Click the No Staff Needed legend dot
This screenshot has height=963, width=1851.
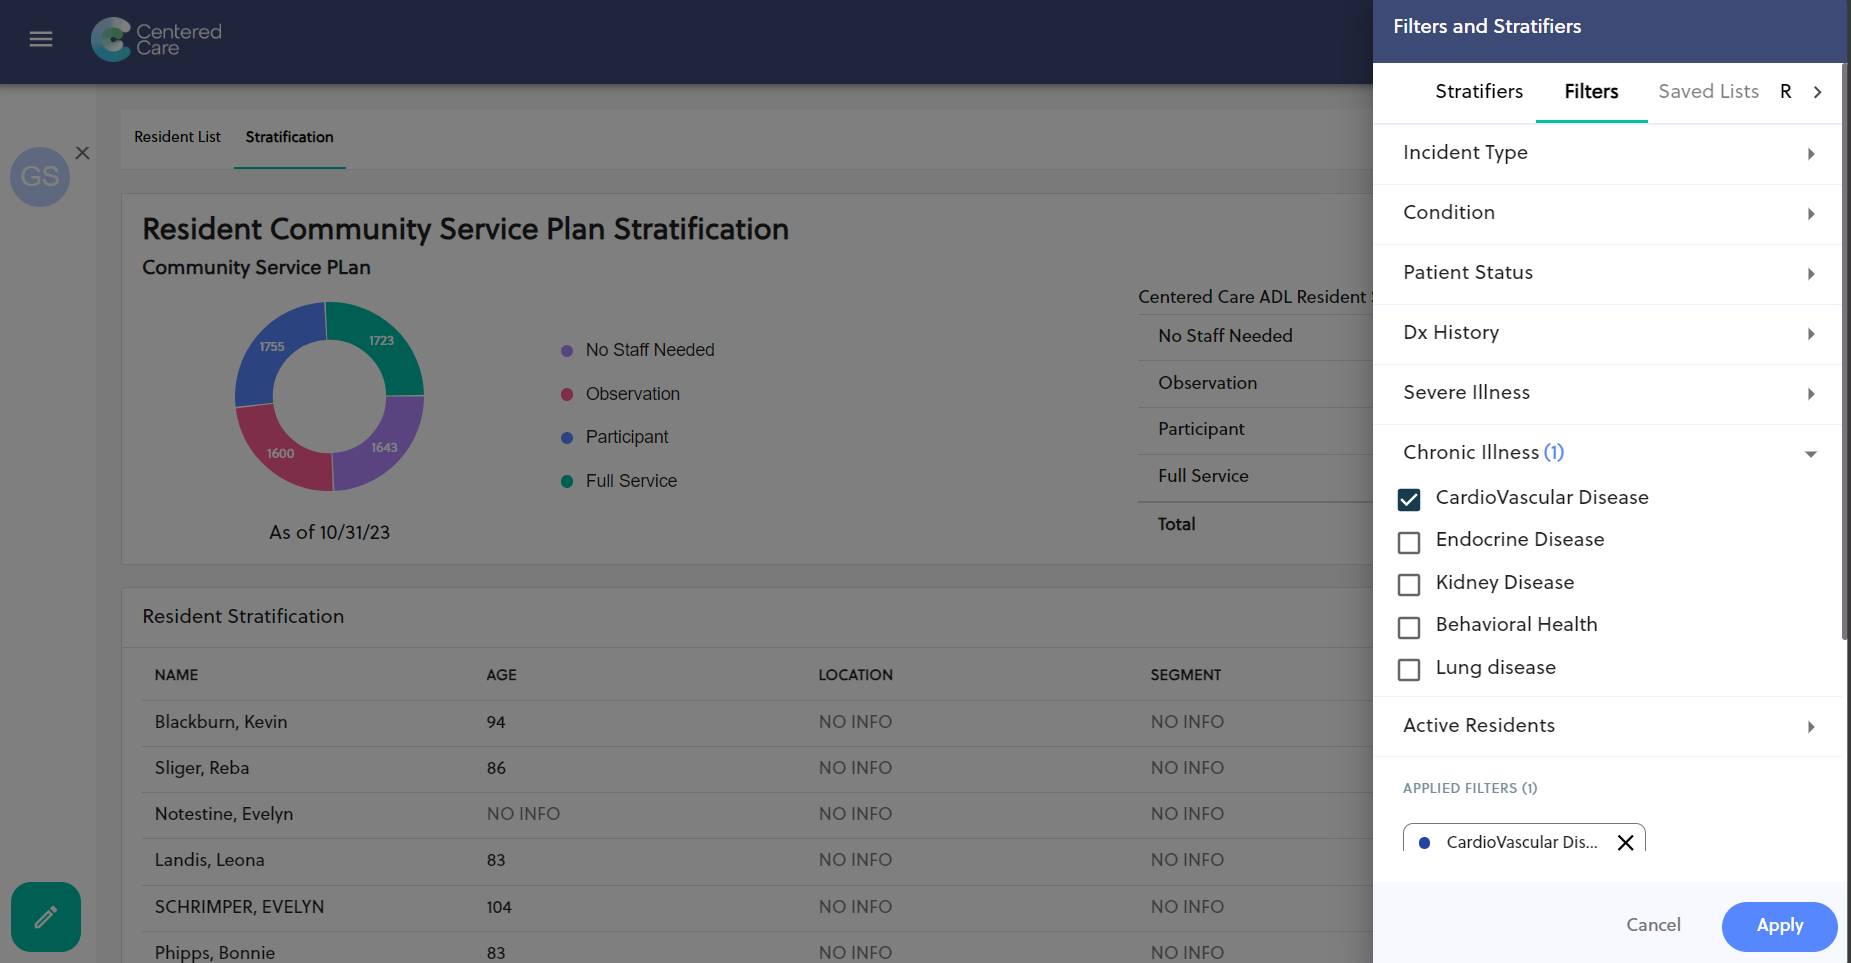(x=567, y=351)
